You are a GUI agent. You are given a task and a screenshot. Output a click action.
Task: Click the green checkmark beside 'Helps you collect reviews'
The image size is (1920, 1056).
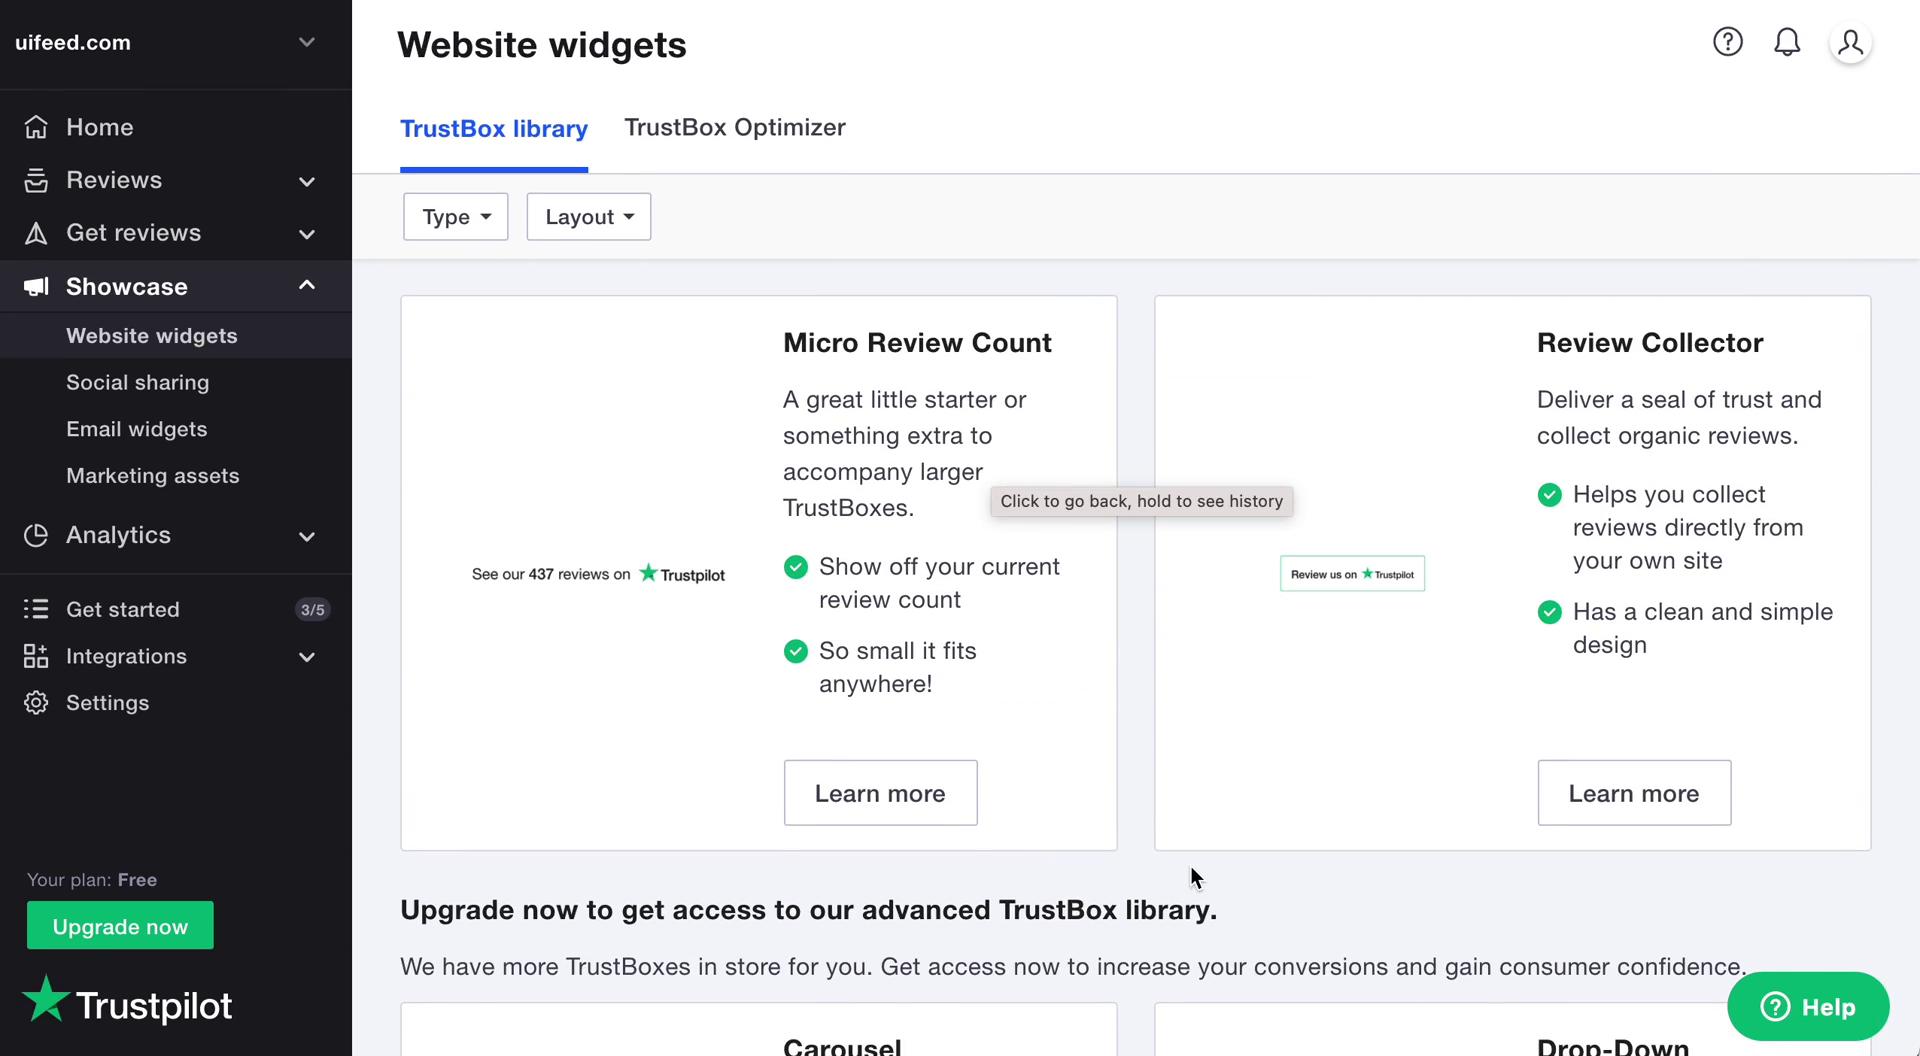tap(1550, 495)
